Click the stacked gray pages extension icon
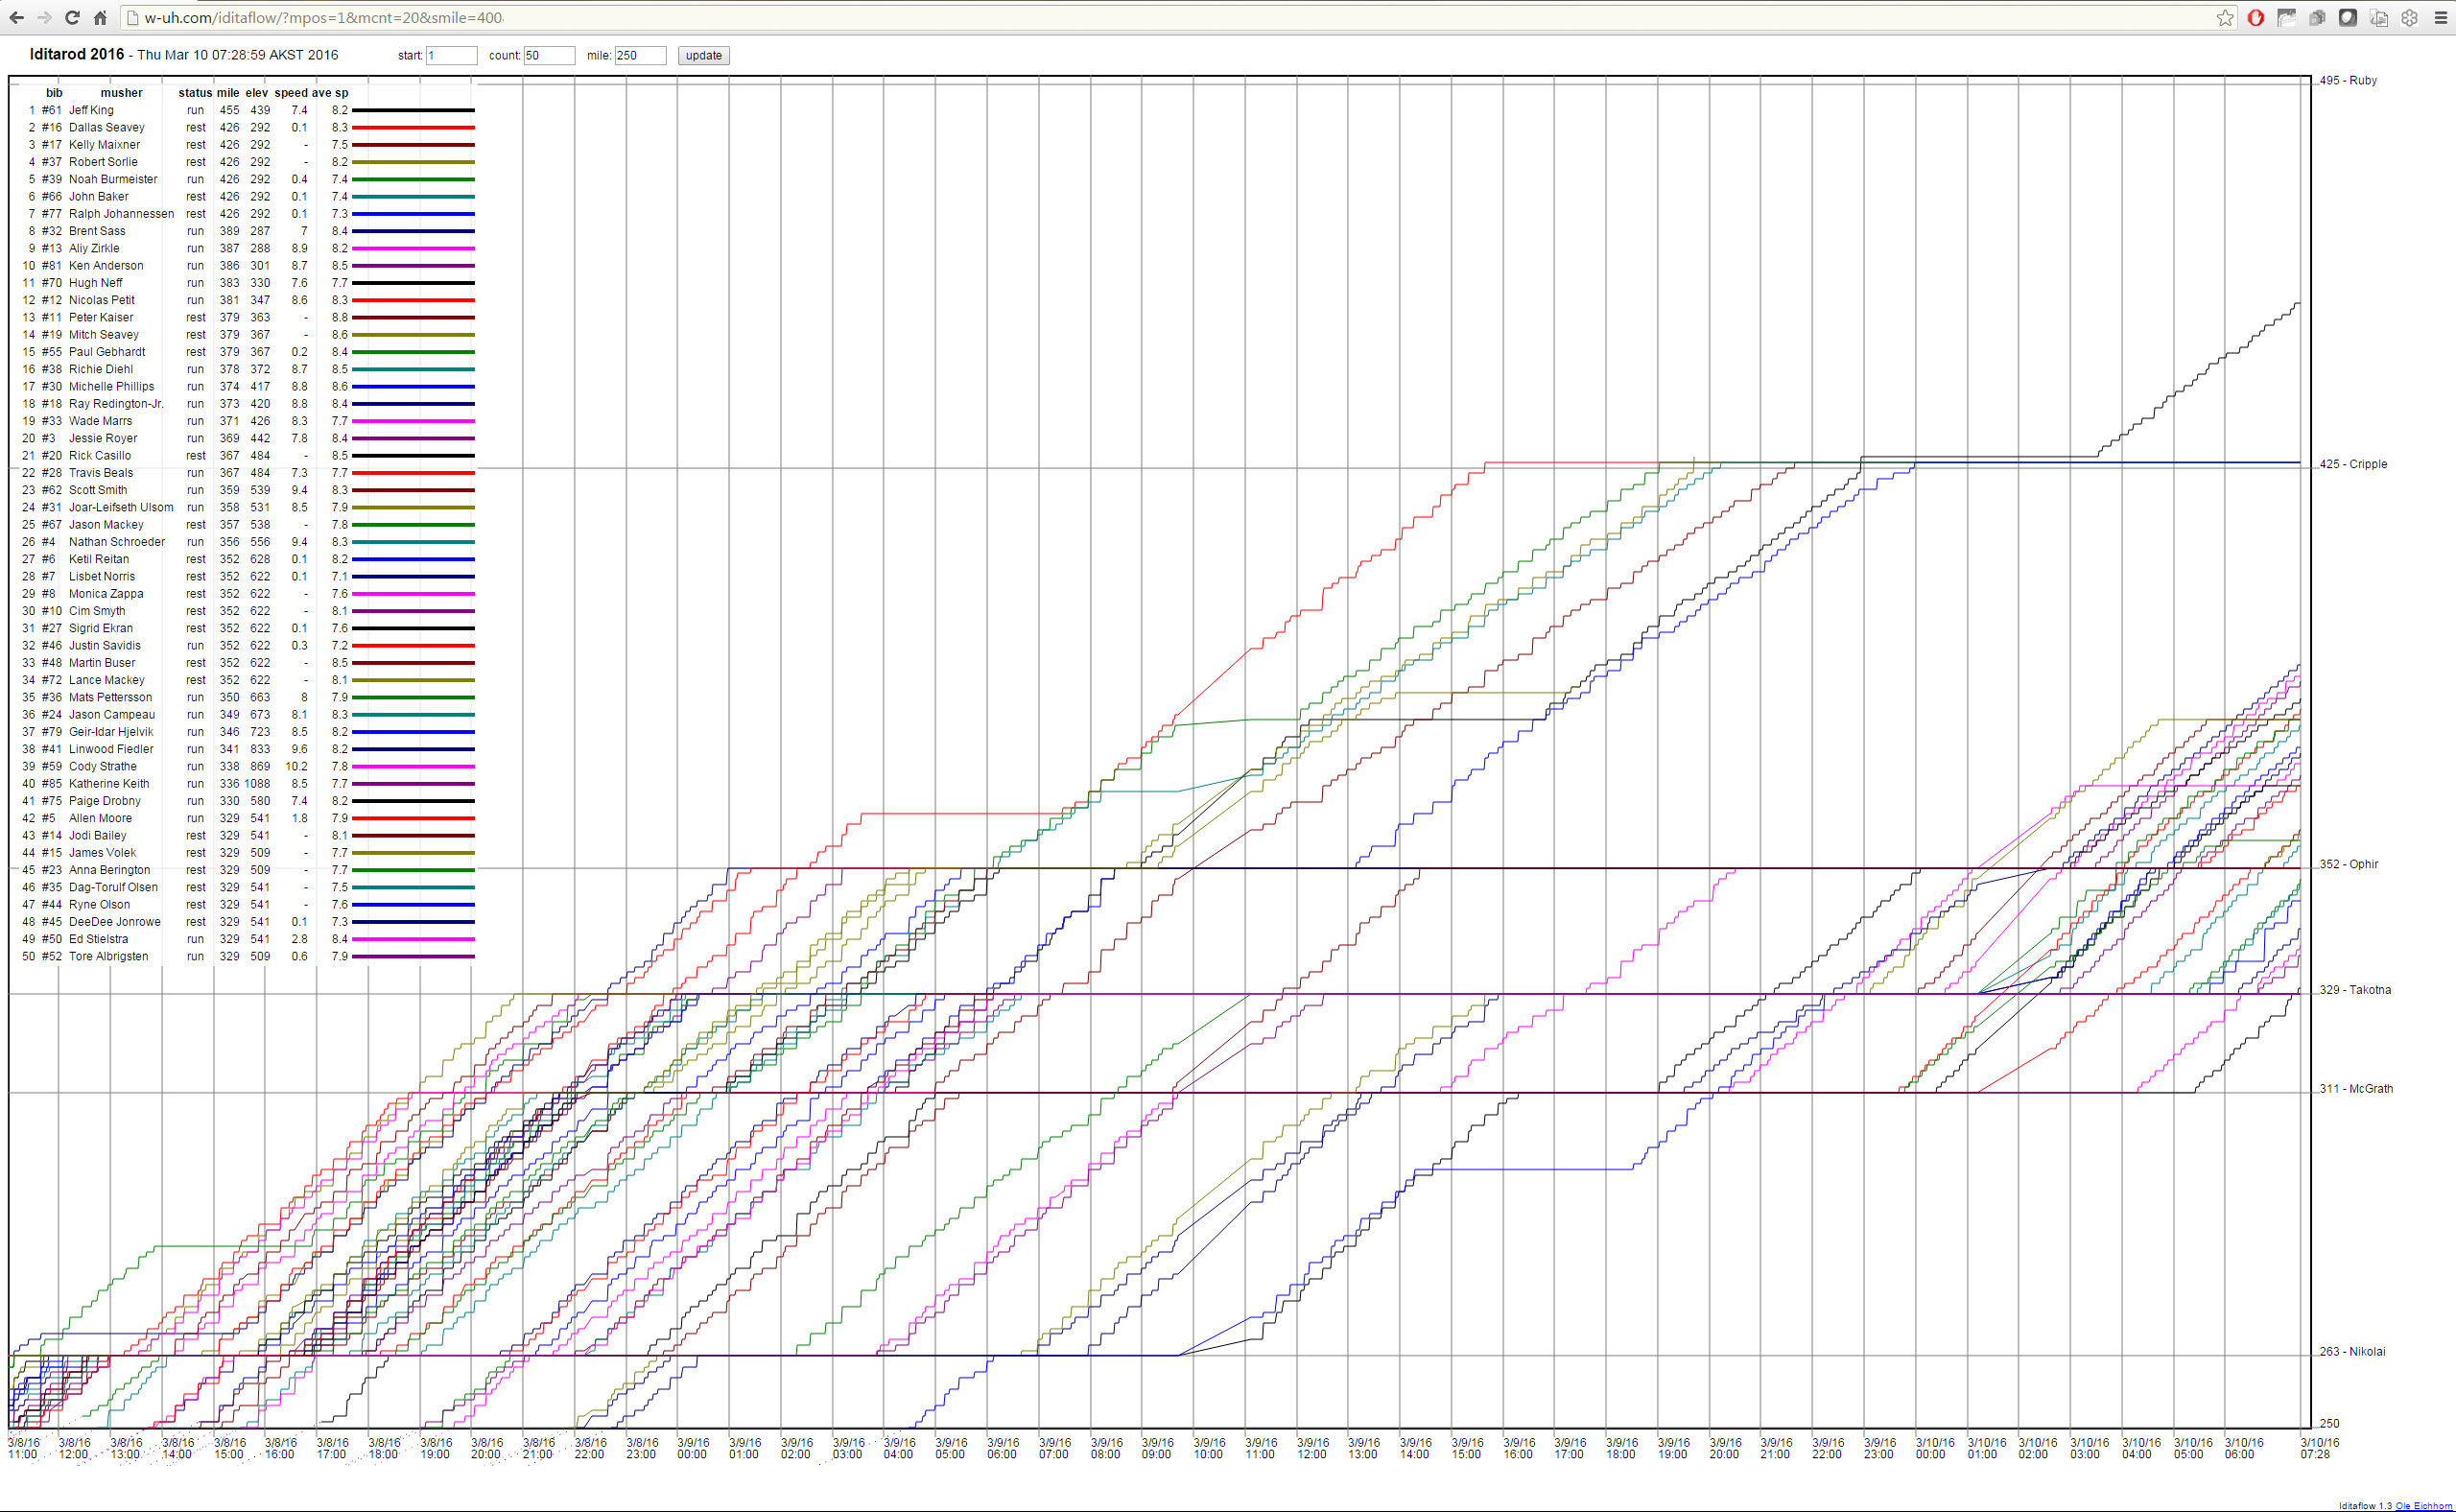Screen dimensions: 2456x1512 (2317, 18)
